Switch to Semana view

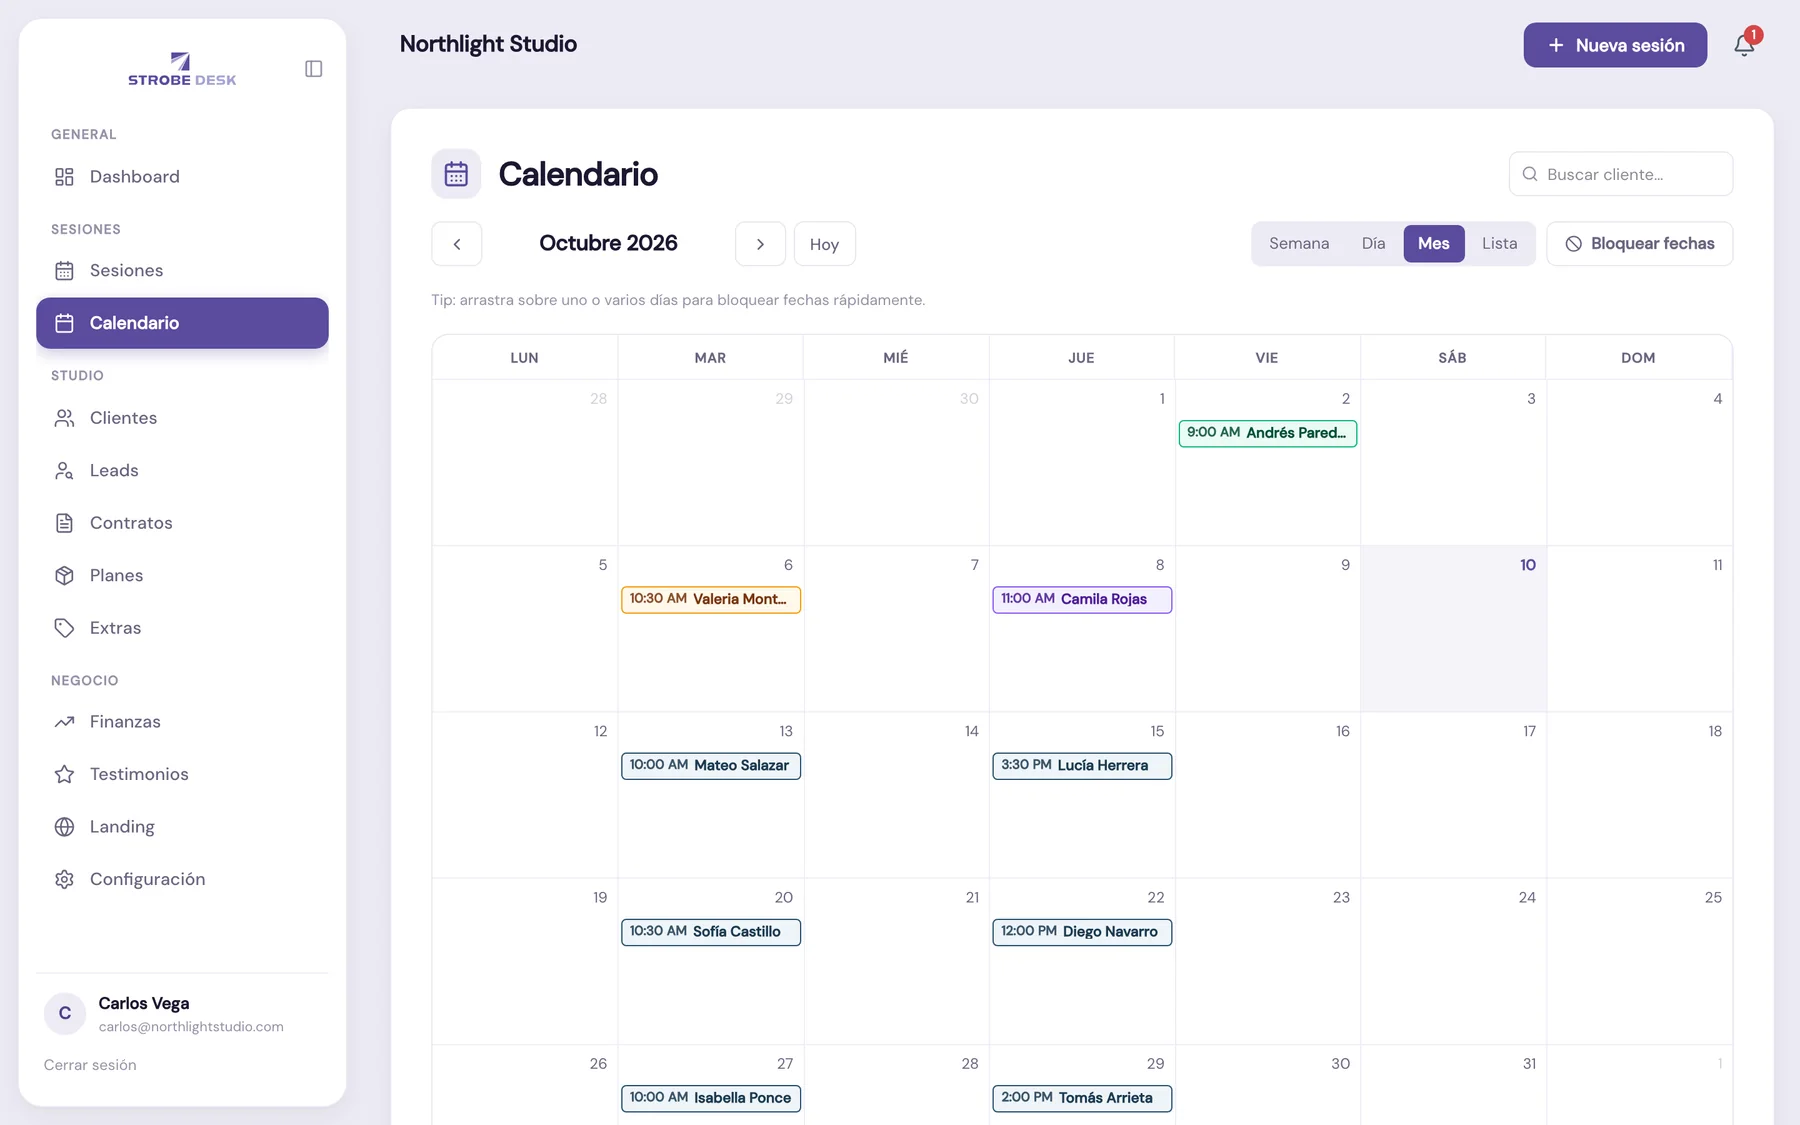tap(1299, 244)
